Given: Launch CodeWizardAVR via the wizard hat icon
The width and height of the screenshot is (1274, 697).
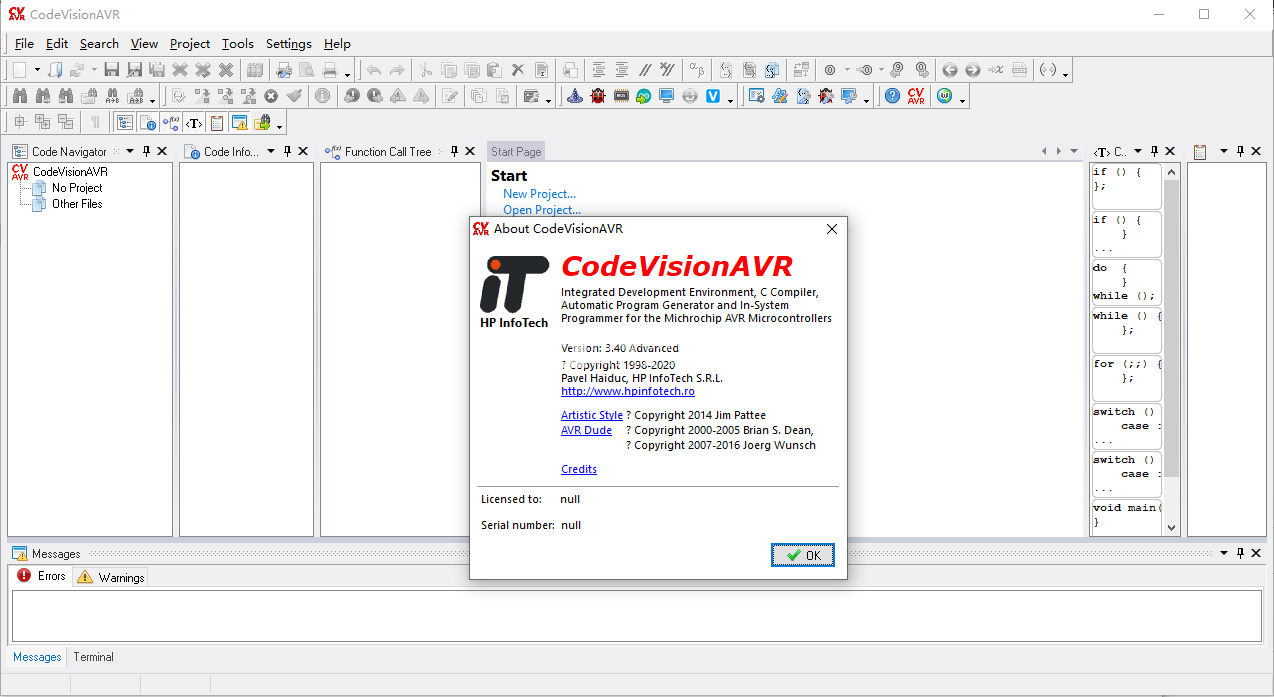Looking at the screenshot, I should 575,96.
